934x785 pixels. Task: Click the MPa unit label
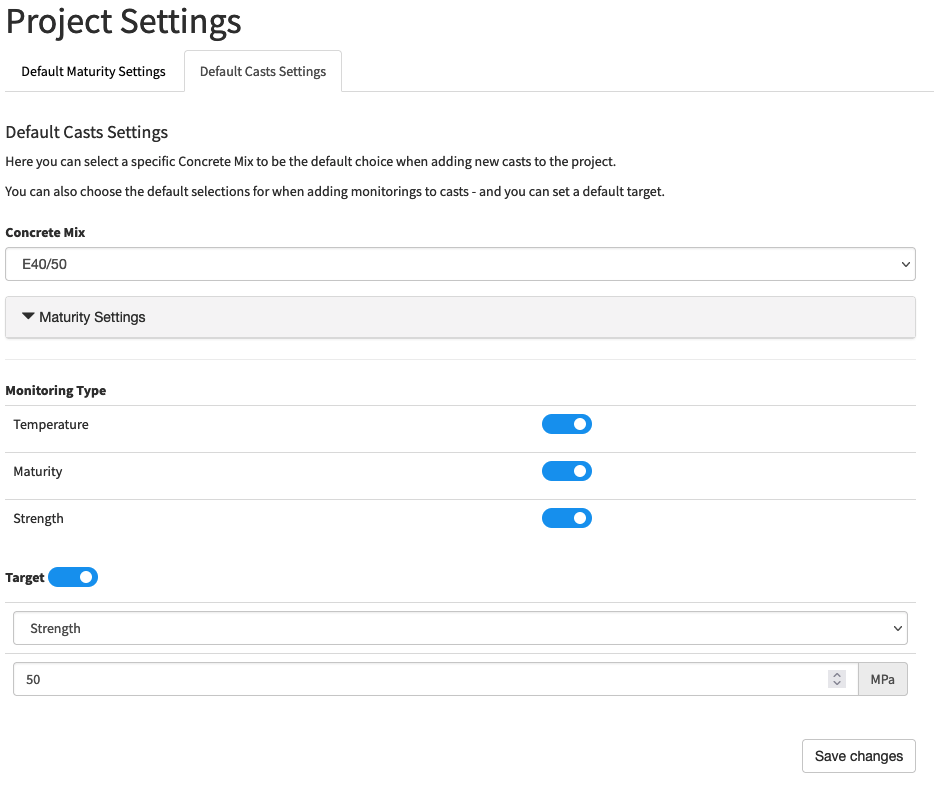(882, 679)
